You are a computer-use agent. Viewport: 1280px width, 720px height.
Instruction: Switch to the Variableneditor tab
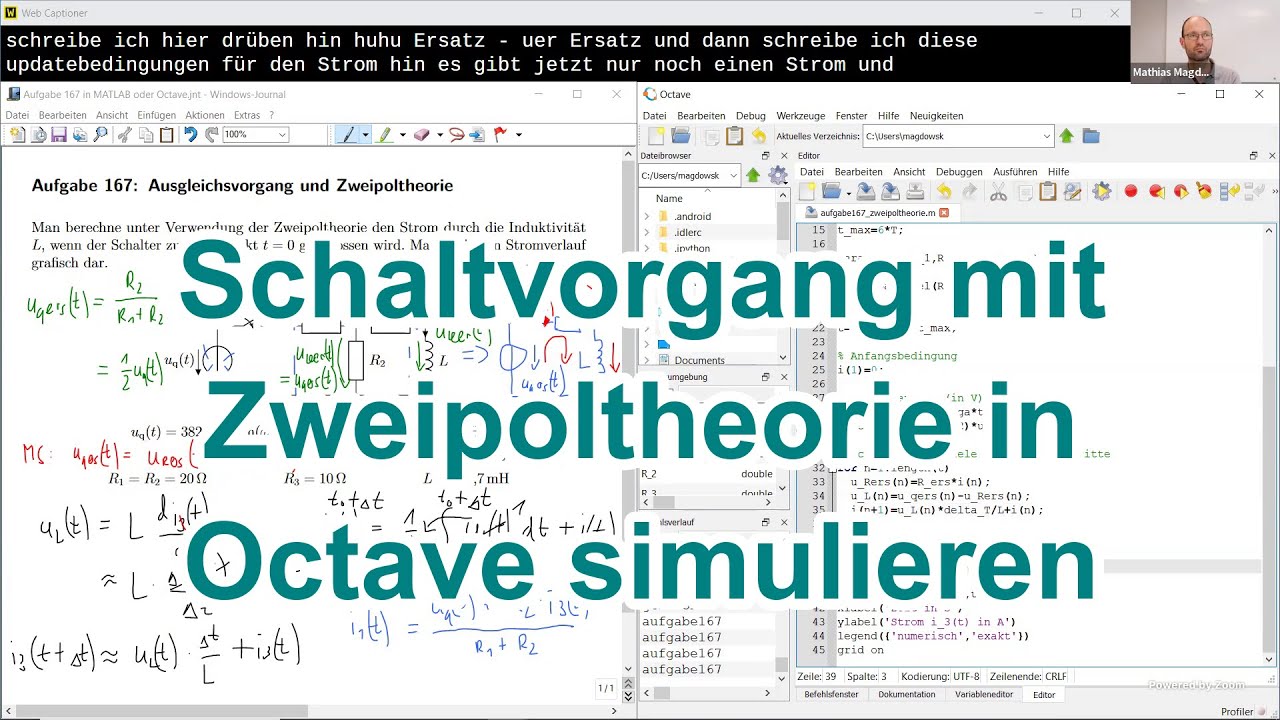pyautogui.click(x=984, y=694)
